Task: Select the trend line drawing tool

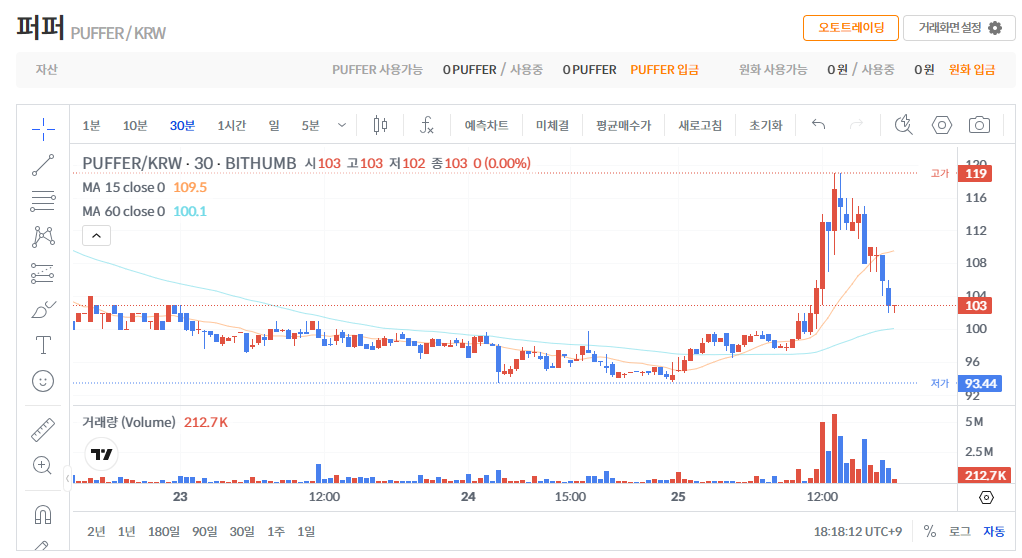Action: 43,166
